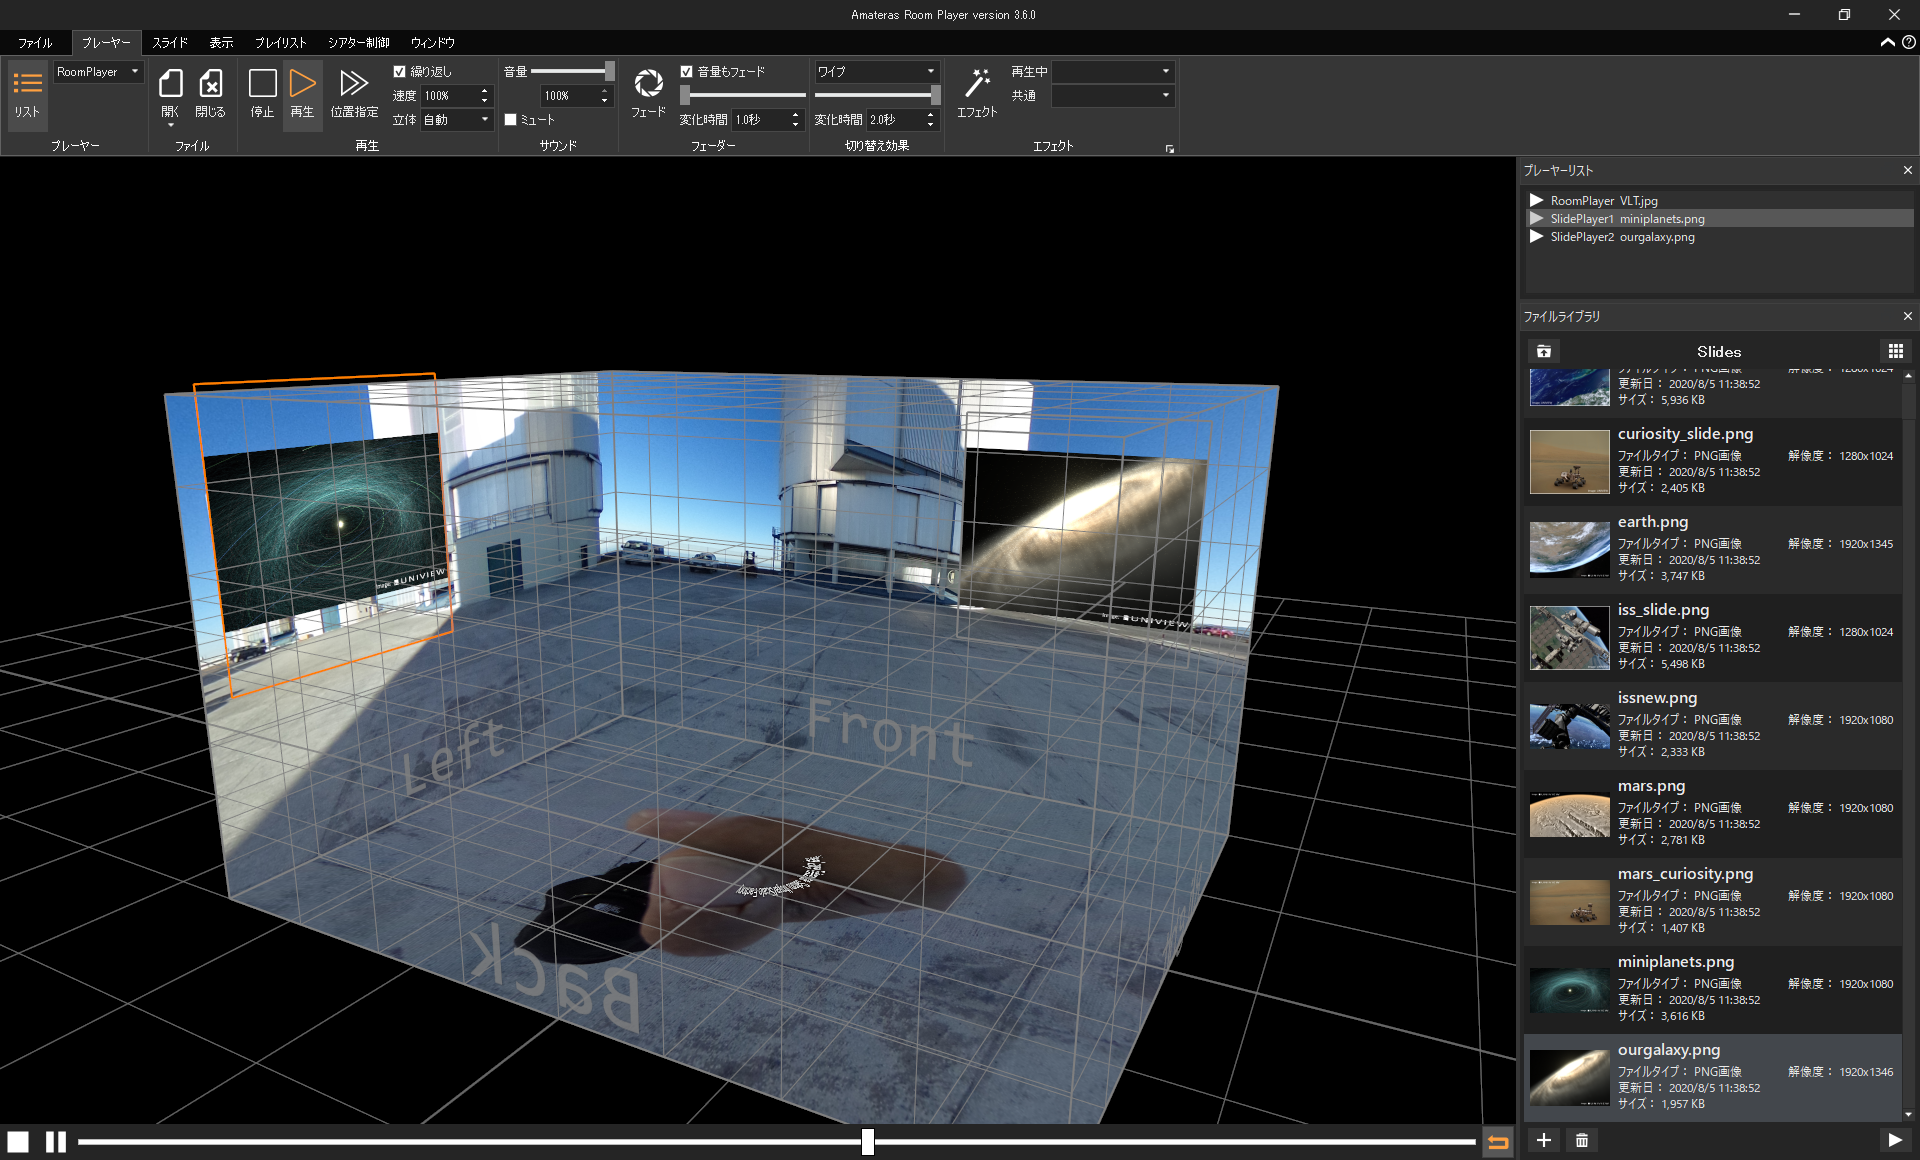Open the エフェクト magic wand tool
Image resolution: width=1920 pixels, height=1160 pixels.
977,92
